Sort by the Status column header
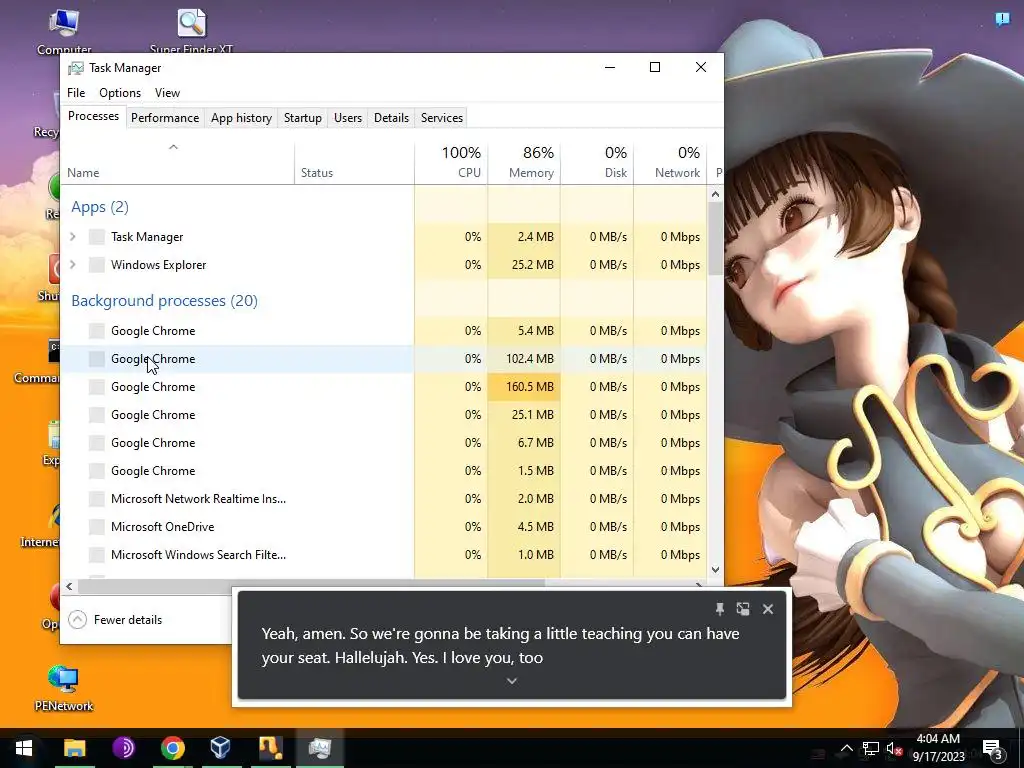The height and width of the screenshot is (768, 1024). pyautogui.click(x=355, y=163)
